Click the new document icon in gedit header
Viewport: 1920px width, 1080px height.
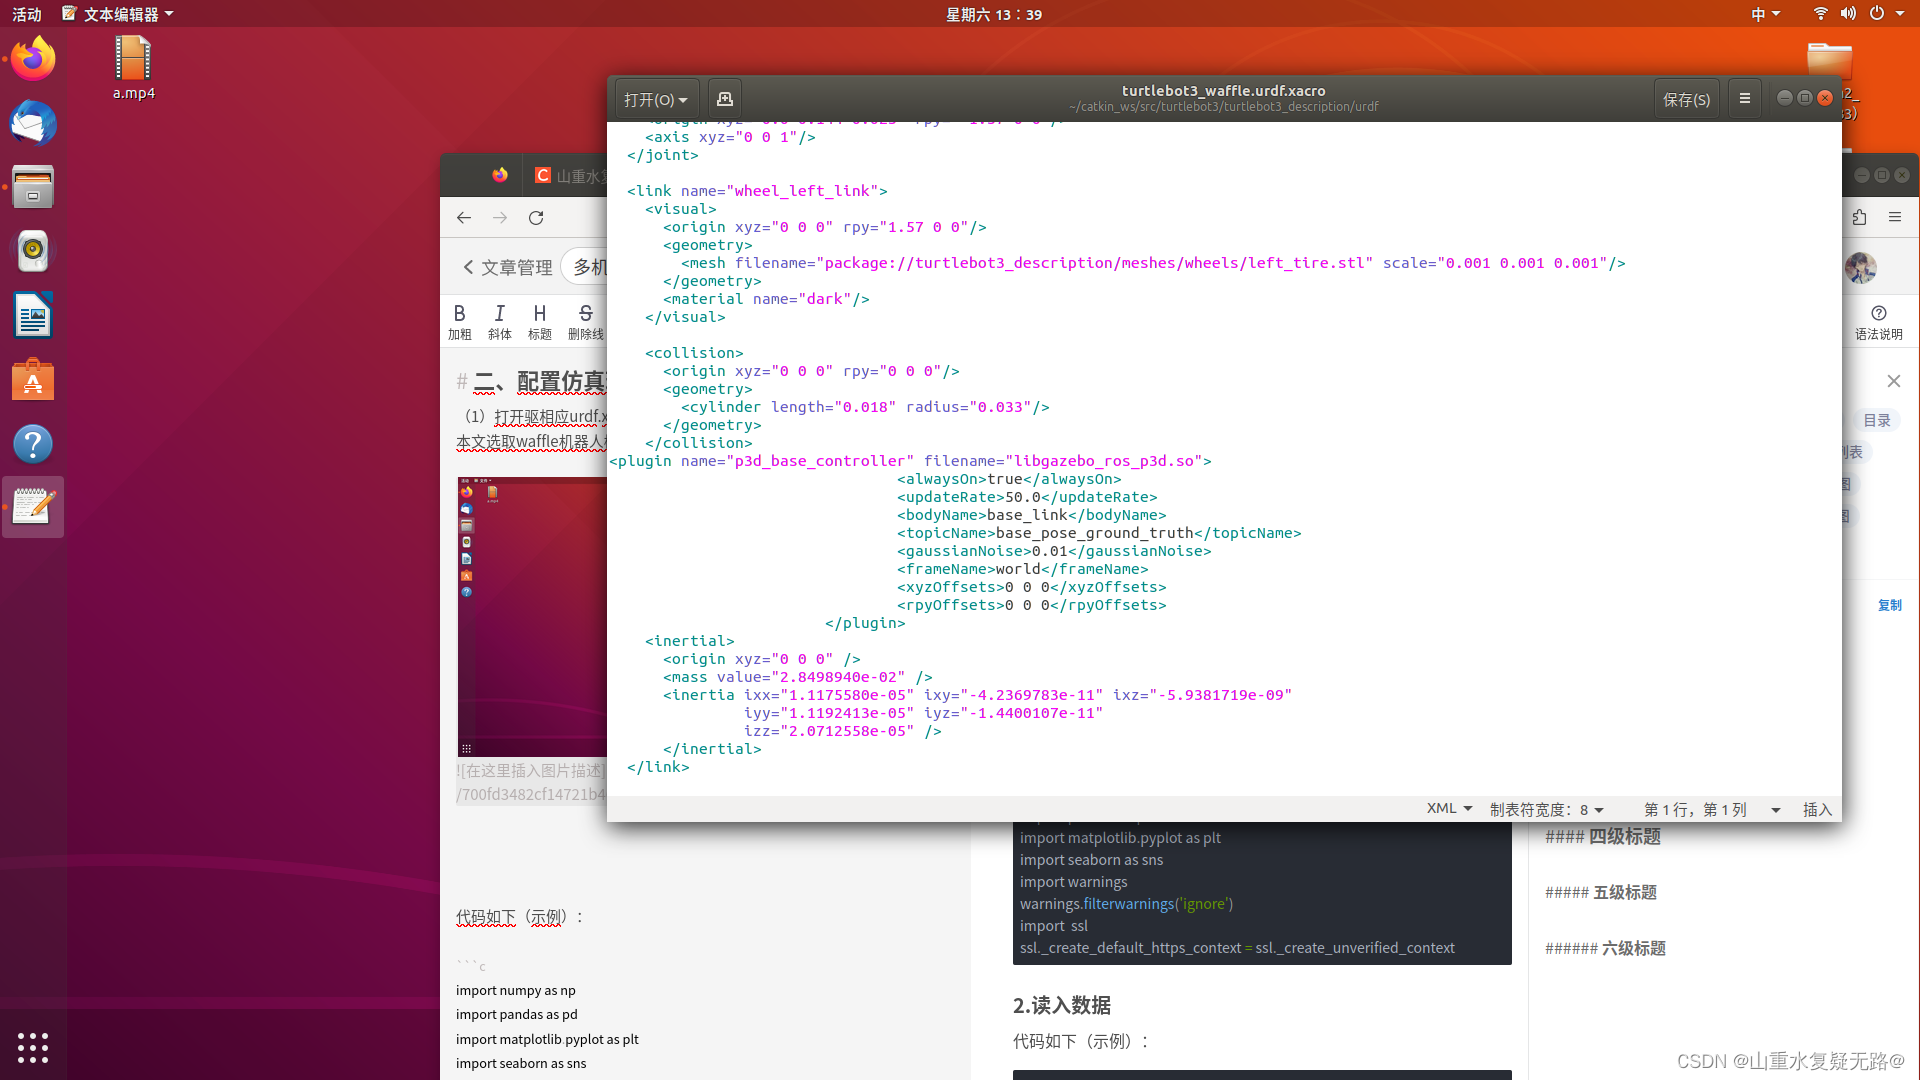(x=725, y=99)
